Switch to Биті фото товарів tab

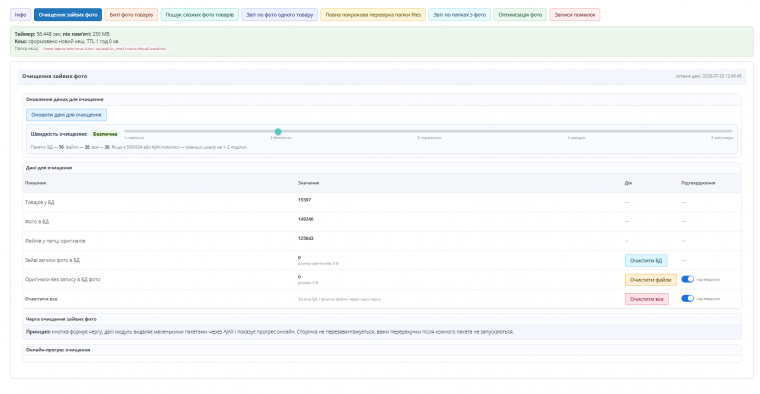click(x=131, y=15)
